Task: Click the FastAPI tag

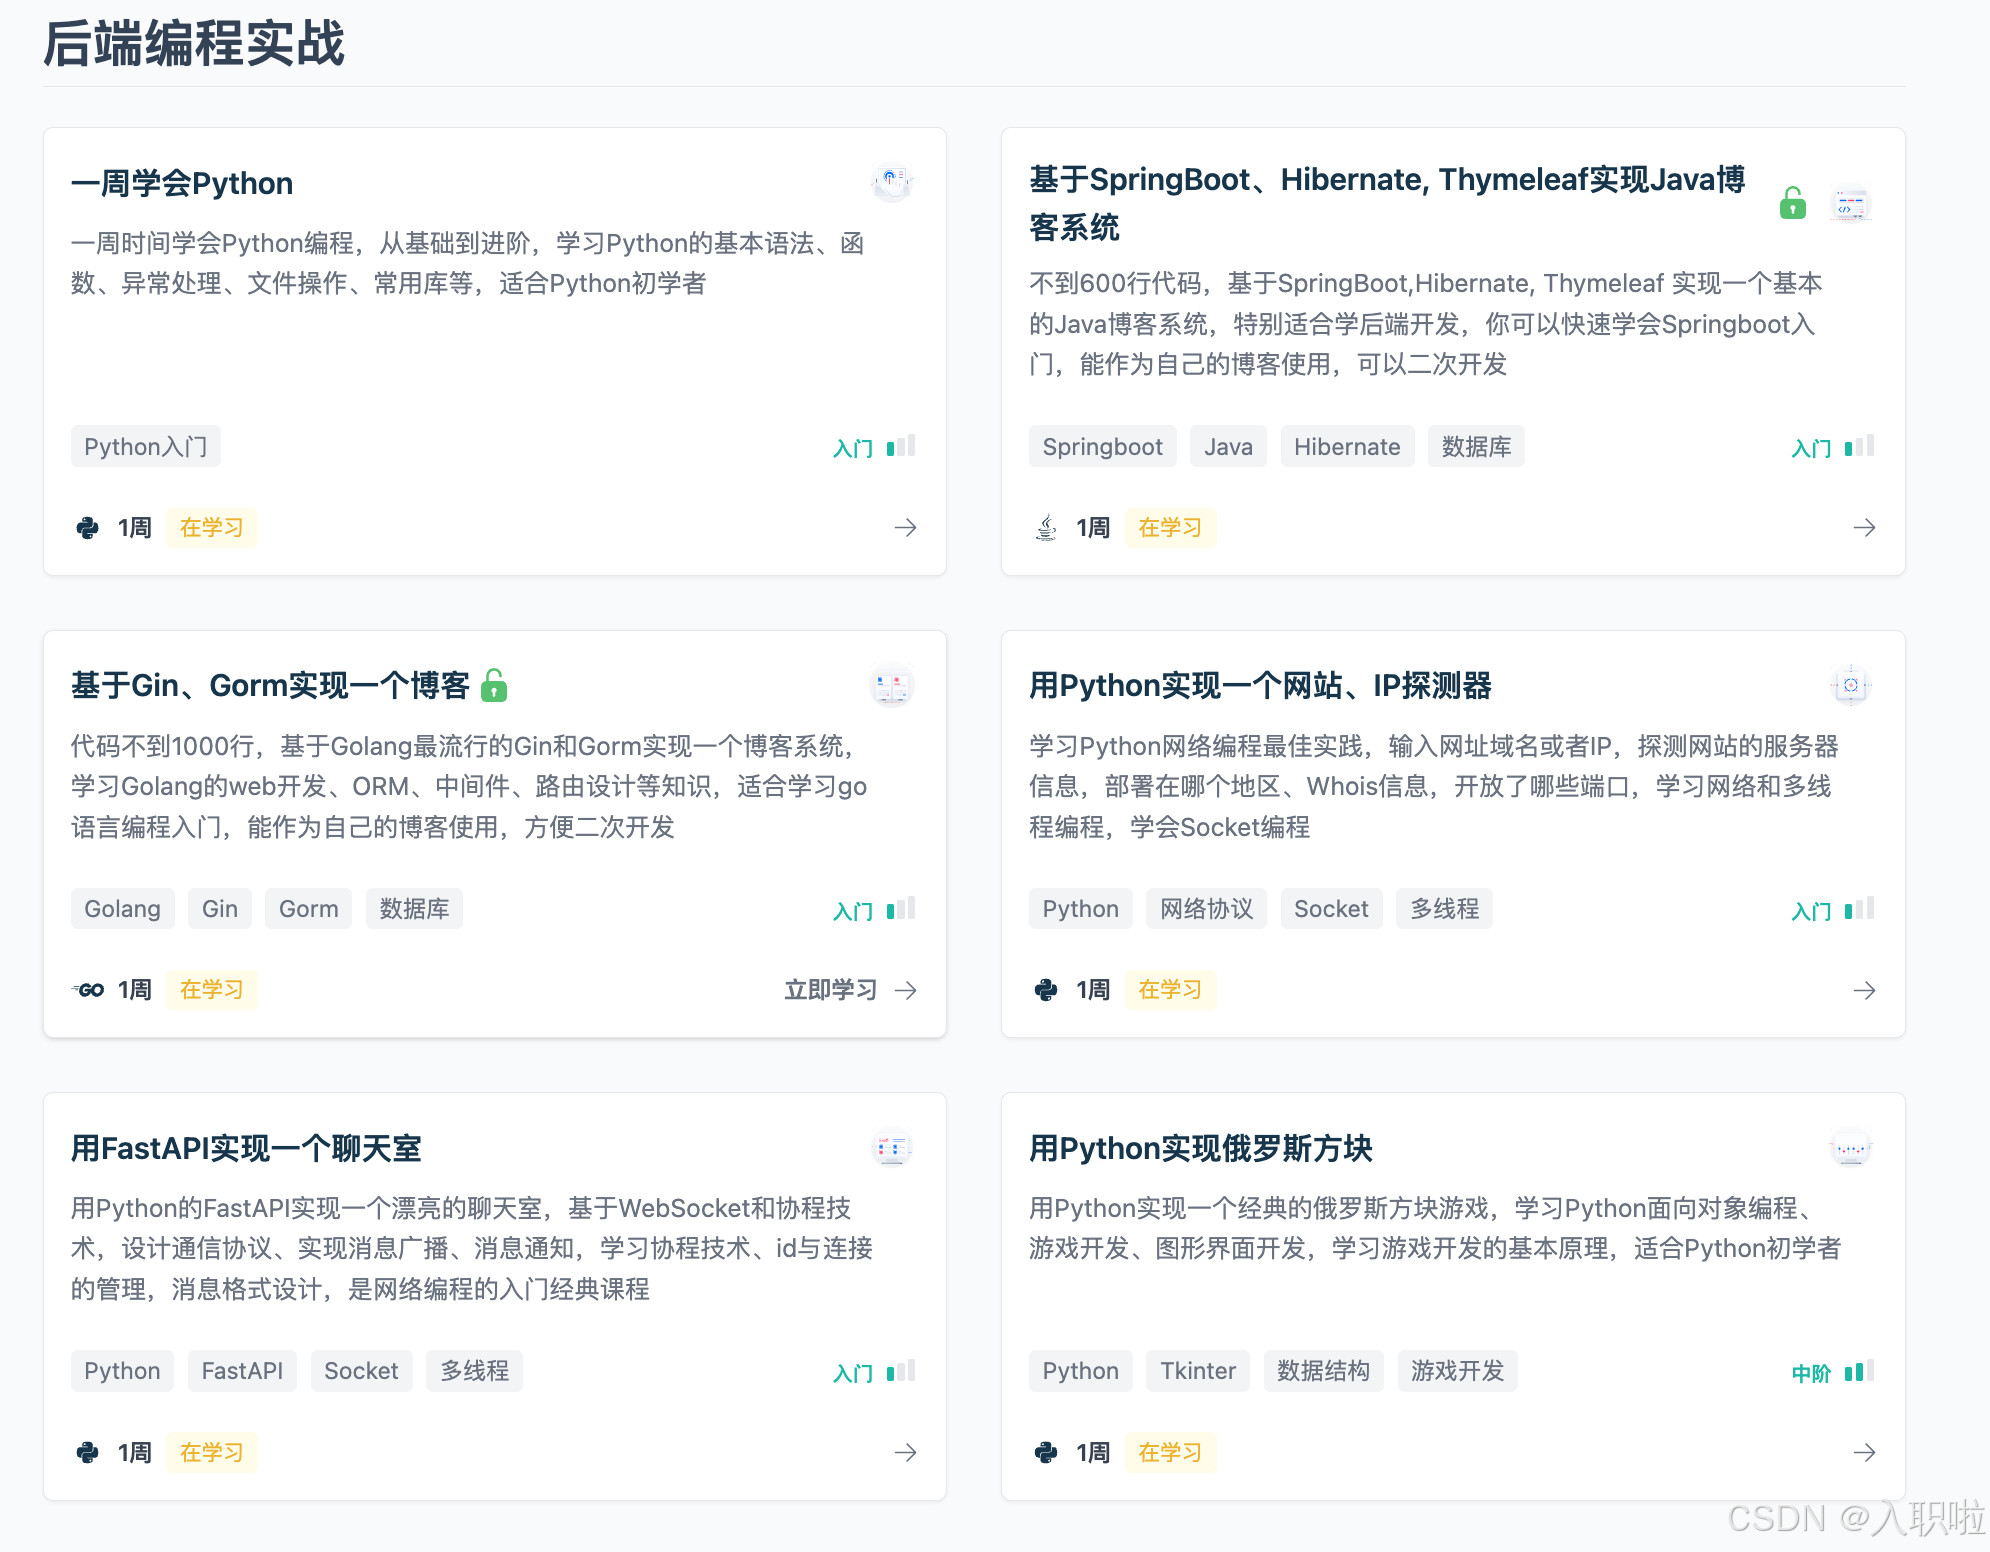Action: [x=242, y=1370]
